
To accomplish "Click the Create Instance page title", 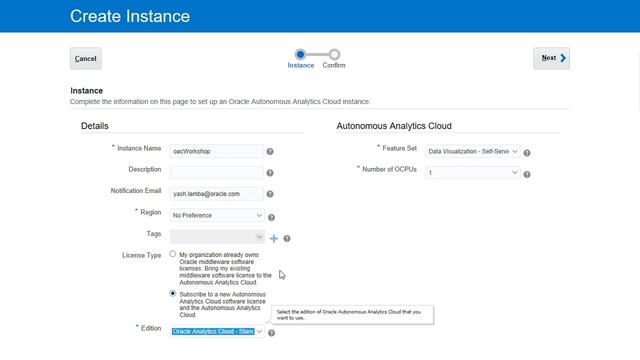I will click(x=130, y=16).
